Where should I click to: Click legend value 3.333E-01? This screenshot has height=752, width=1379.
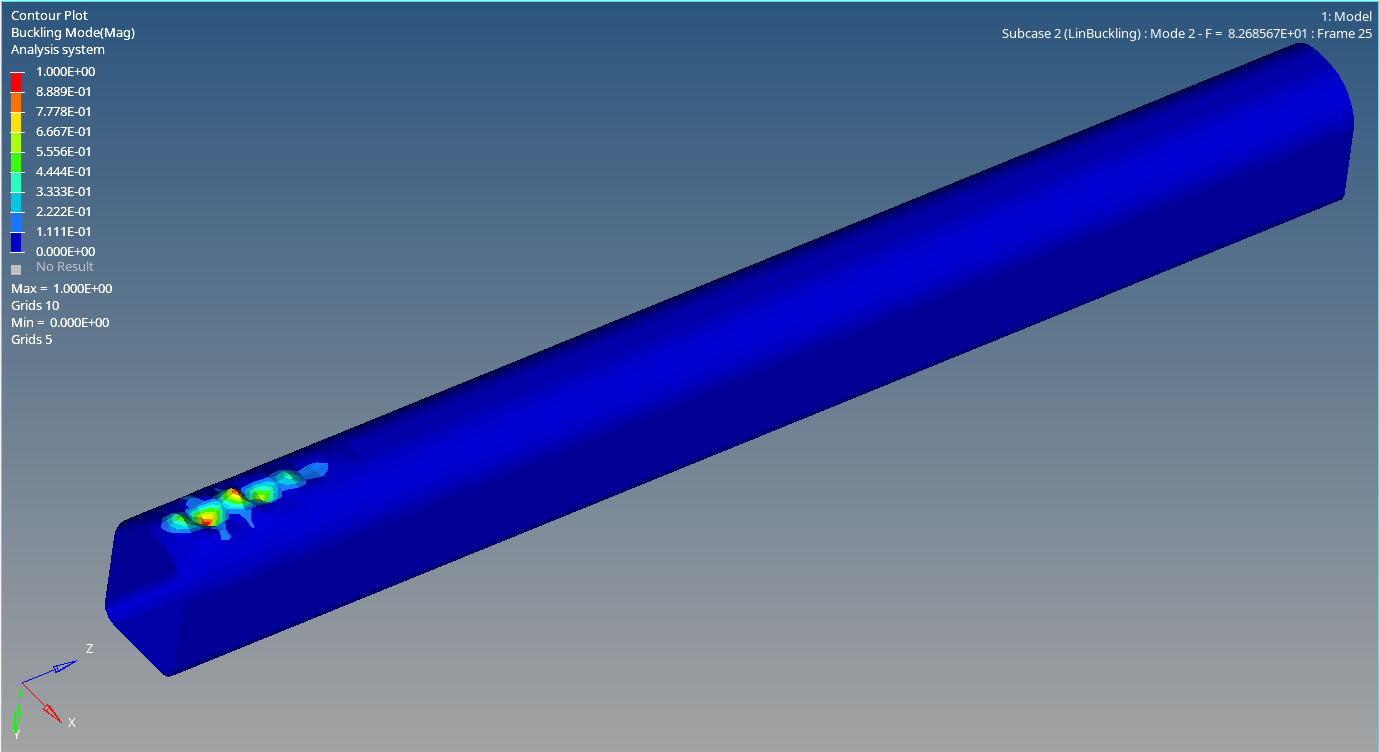pyautogui.click(x=64, y=192)
